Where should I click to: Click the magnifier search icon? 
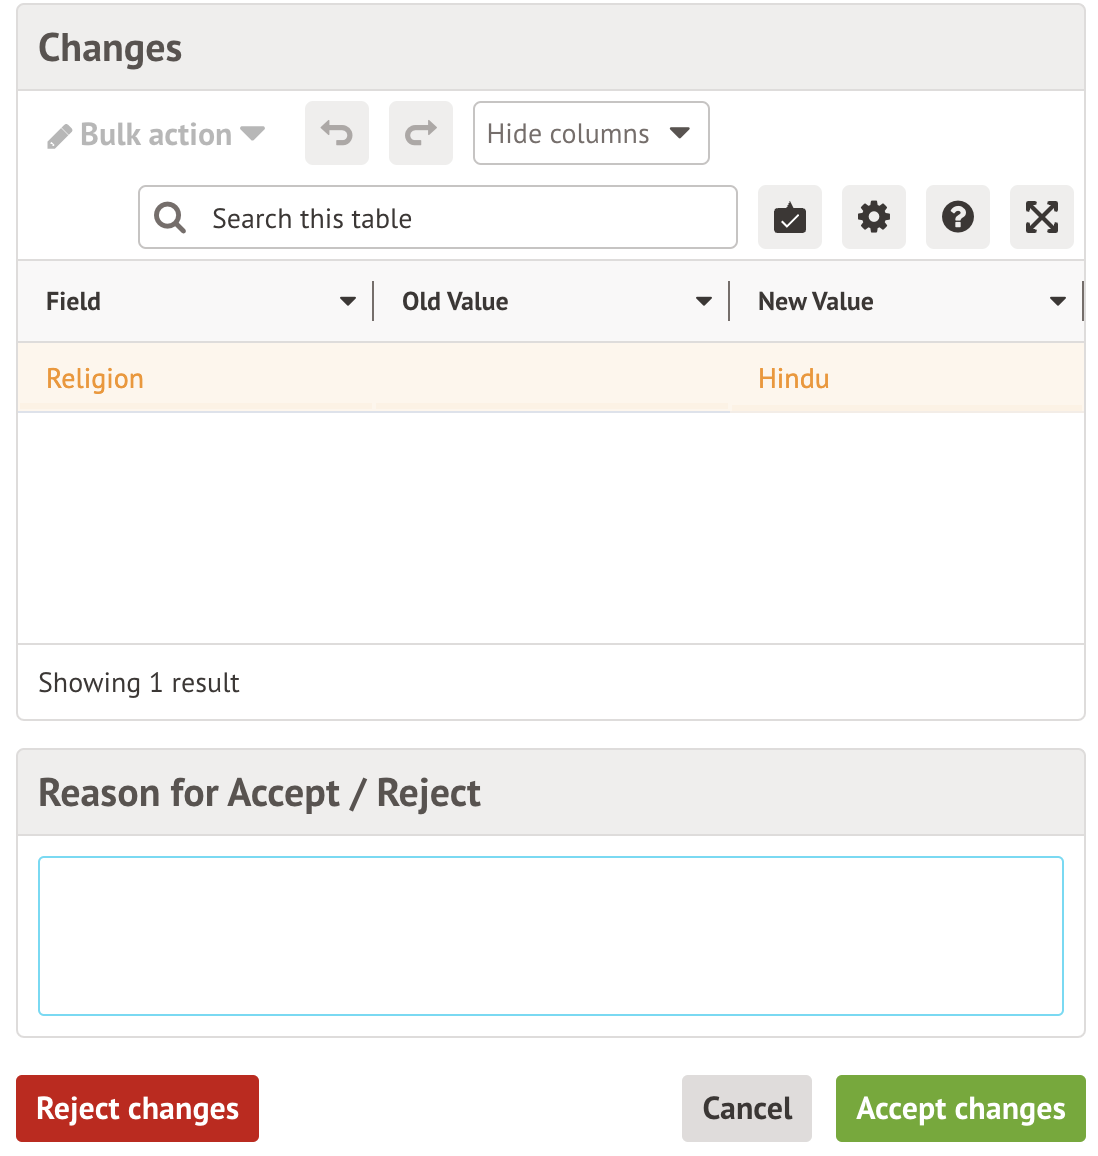(x=170, y=218)
